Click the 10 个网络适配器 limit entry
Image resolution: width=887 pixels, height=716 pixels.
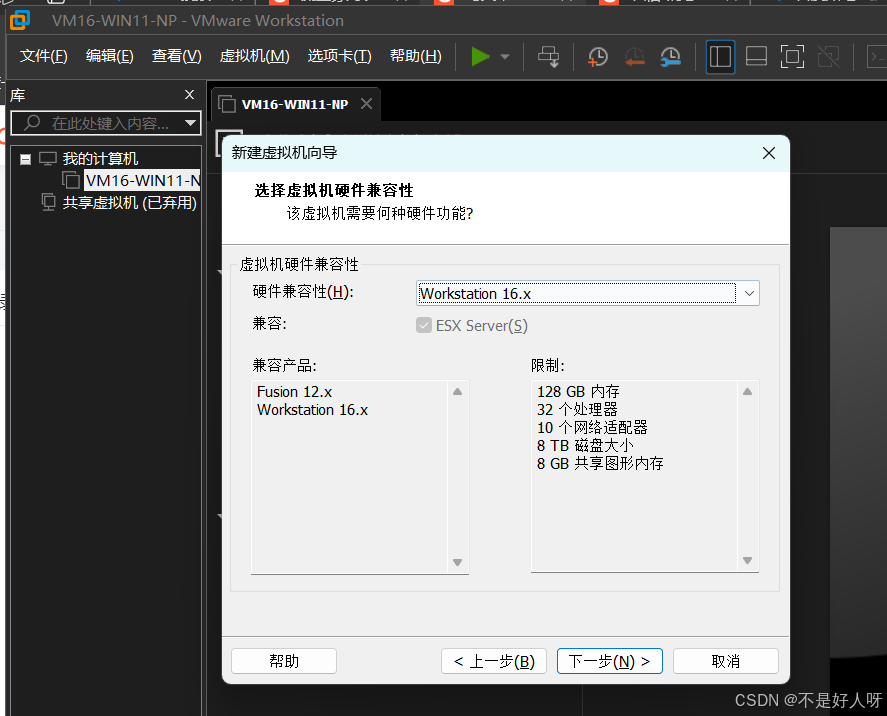pyautogui.click(x=592, y=428)
